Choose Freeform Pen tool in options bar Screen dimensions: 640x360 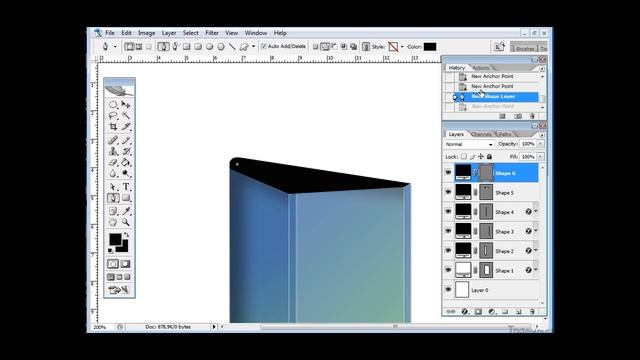coord(176,47)
